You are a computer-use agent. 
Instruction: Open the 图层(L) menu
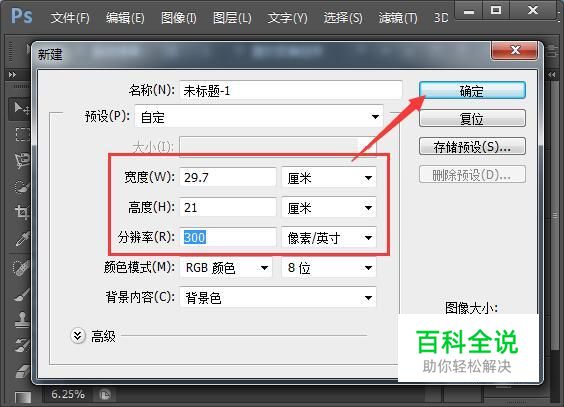232,18
